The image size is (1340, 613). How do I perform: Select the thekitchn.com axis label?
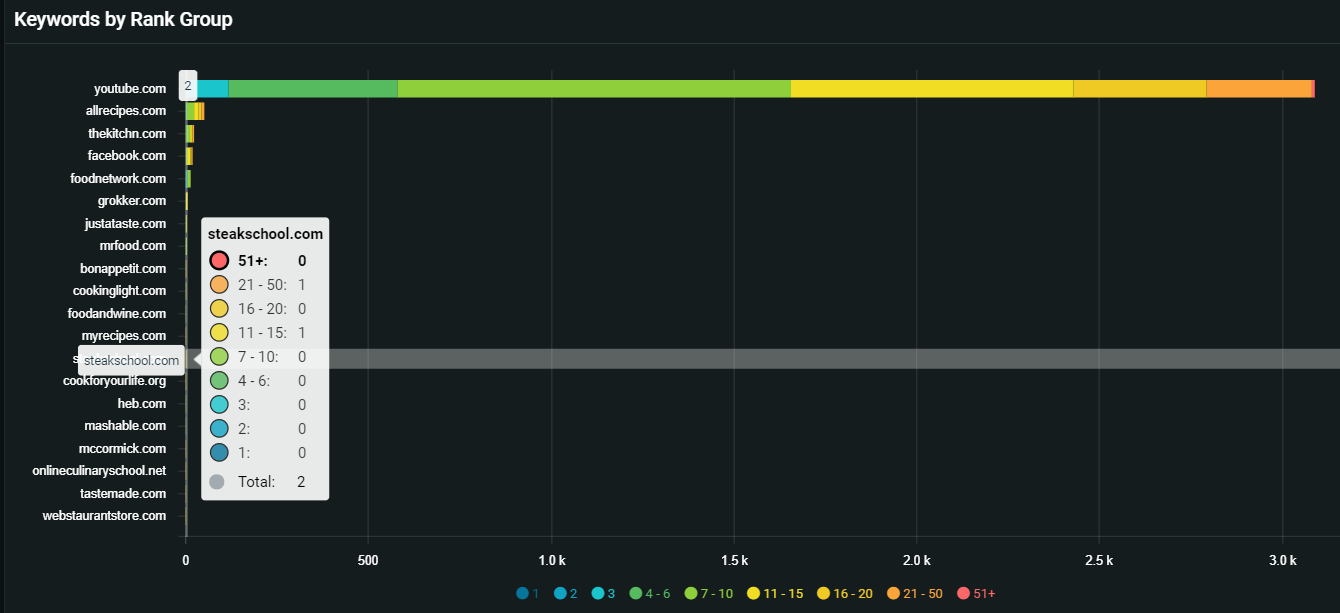(x=127, y=134)
